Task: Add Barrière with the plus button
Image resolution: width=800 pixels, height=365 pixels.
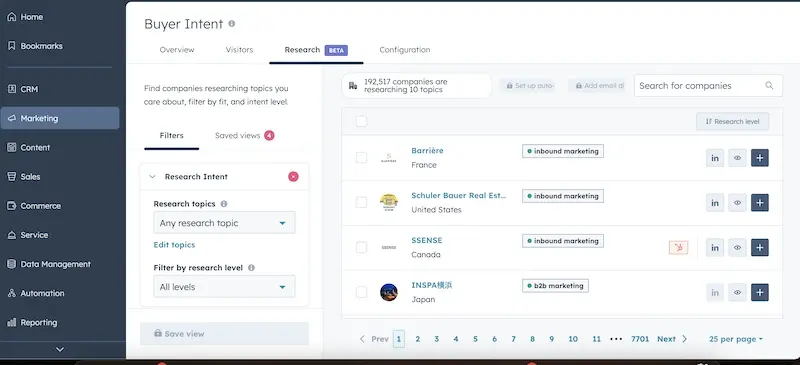Action: [x=760, y=158]
